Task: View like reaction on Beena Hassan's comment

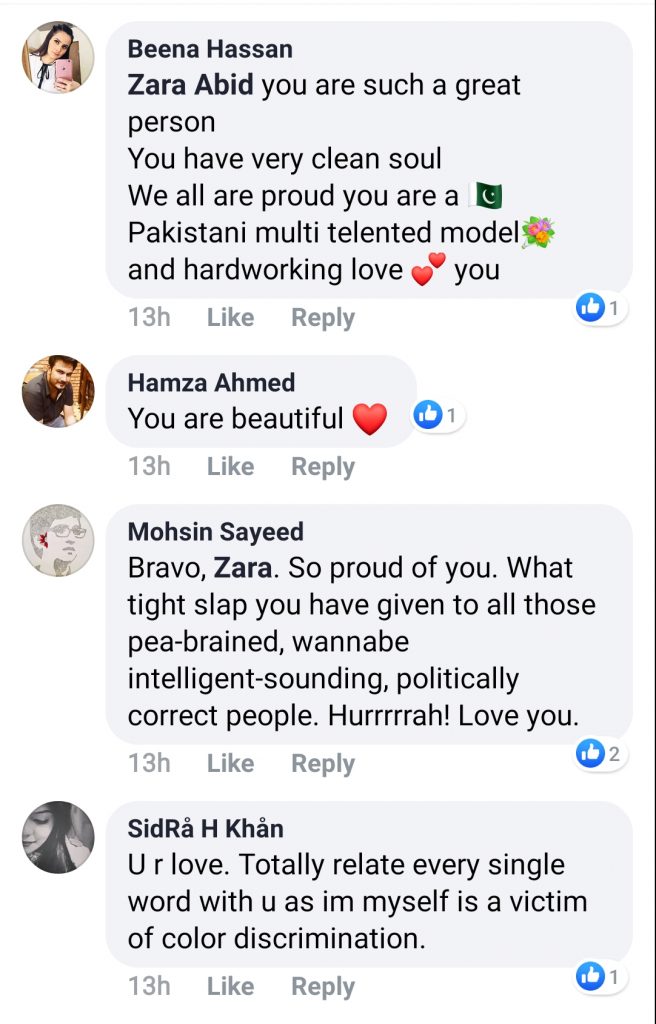Action: coord(601,309)
